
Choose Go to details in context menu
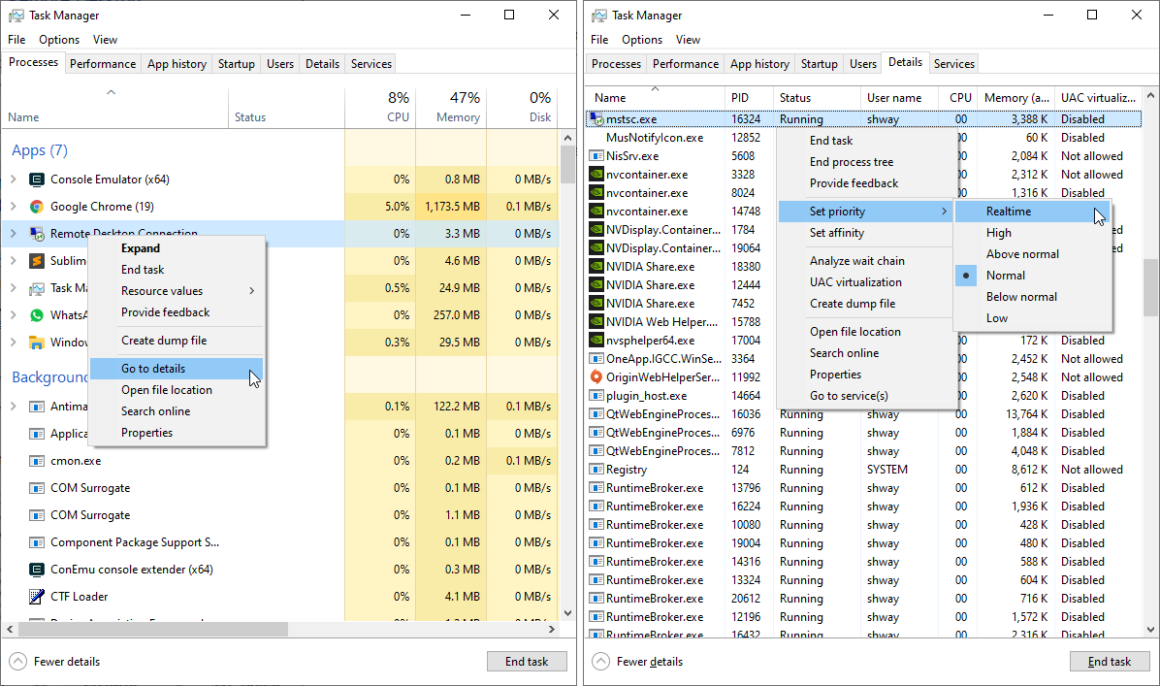[153, 369]
